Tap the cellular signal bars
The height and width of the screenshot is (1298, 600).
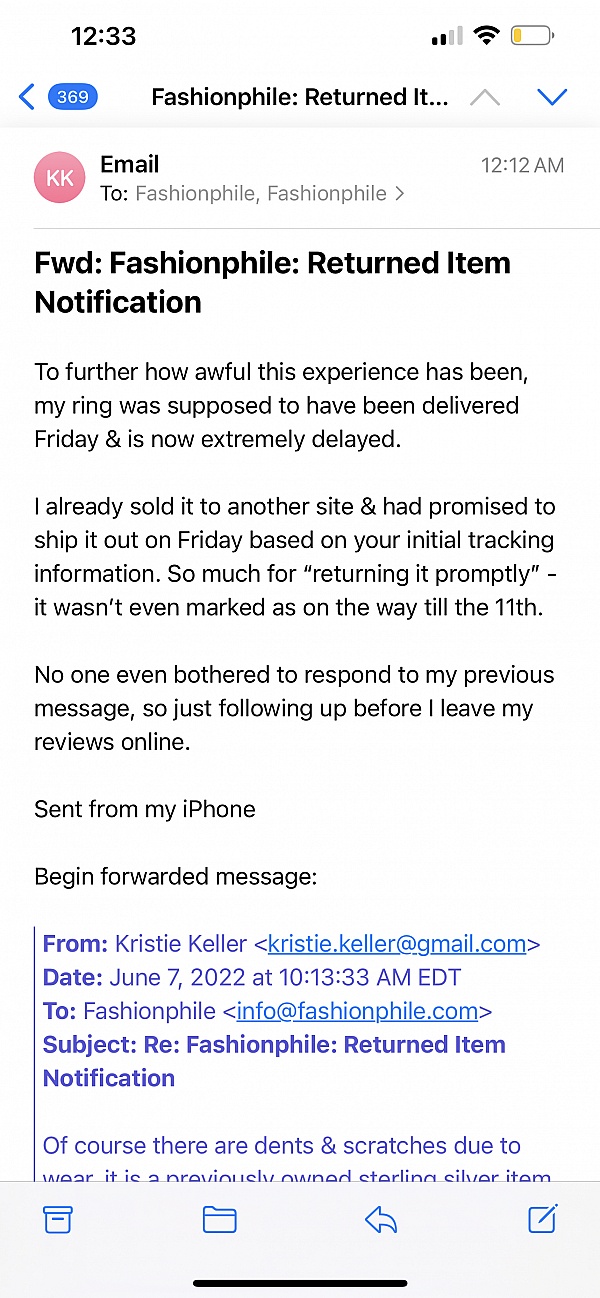click(445, 35)
